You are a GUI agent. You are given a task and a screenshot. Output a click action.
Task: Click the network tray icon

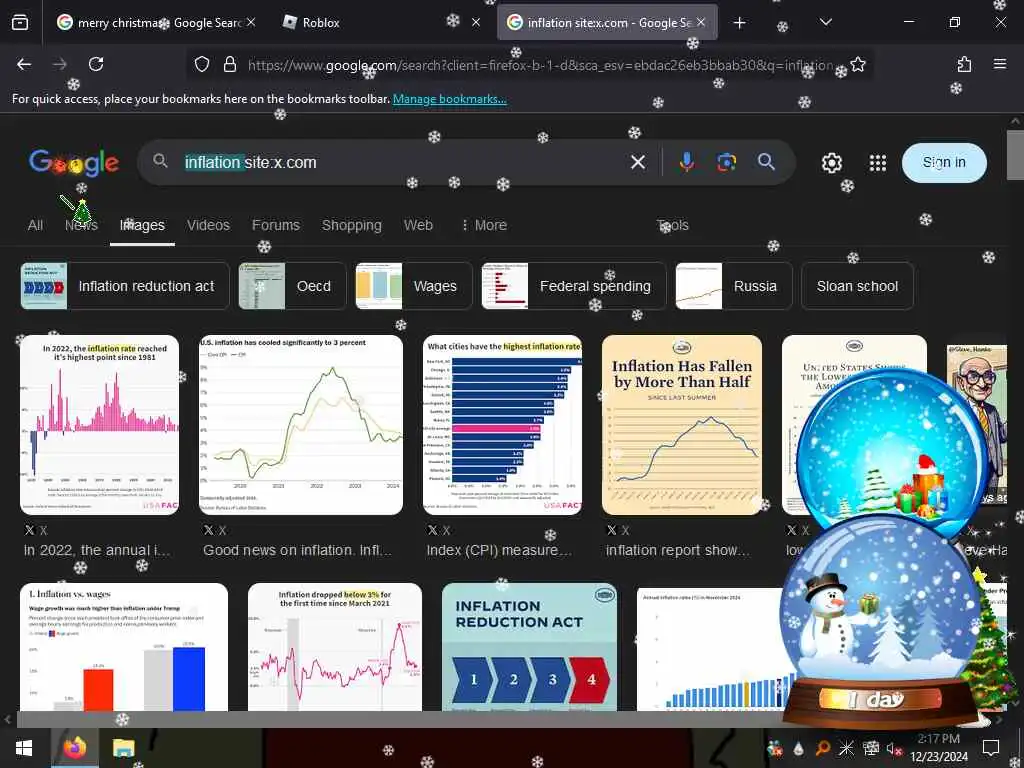(871, 748)
